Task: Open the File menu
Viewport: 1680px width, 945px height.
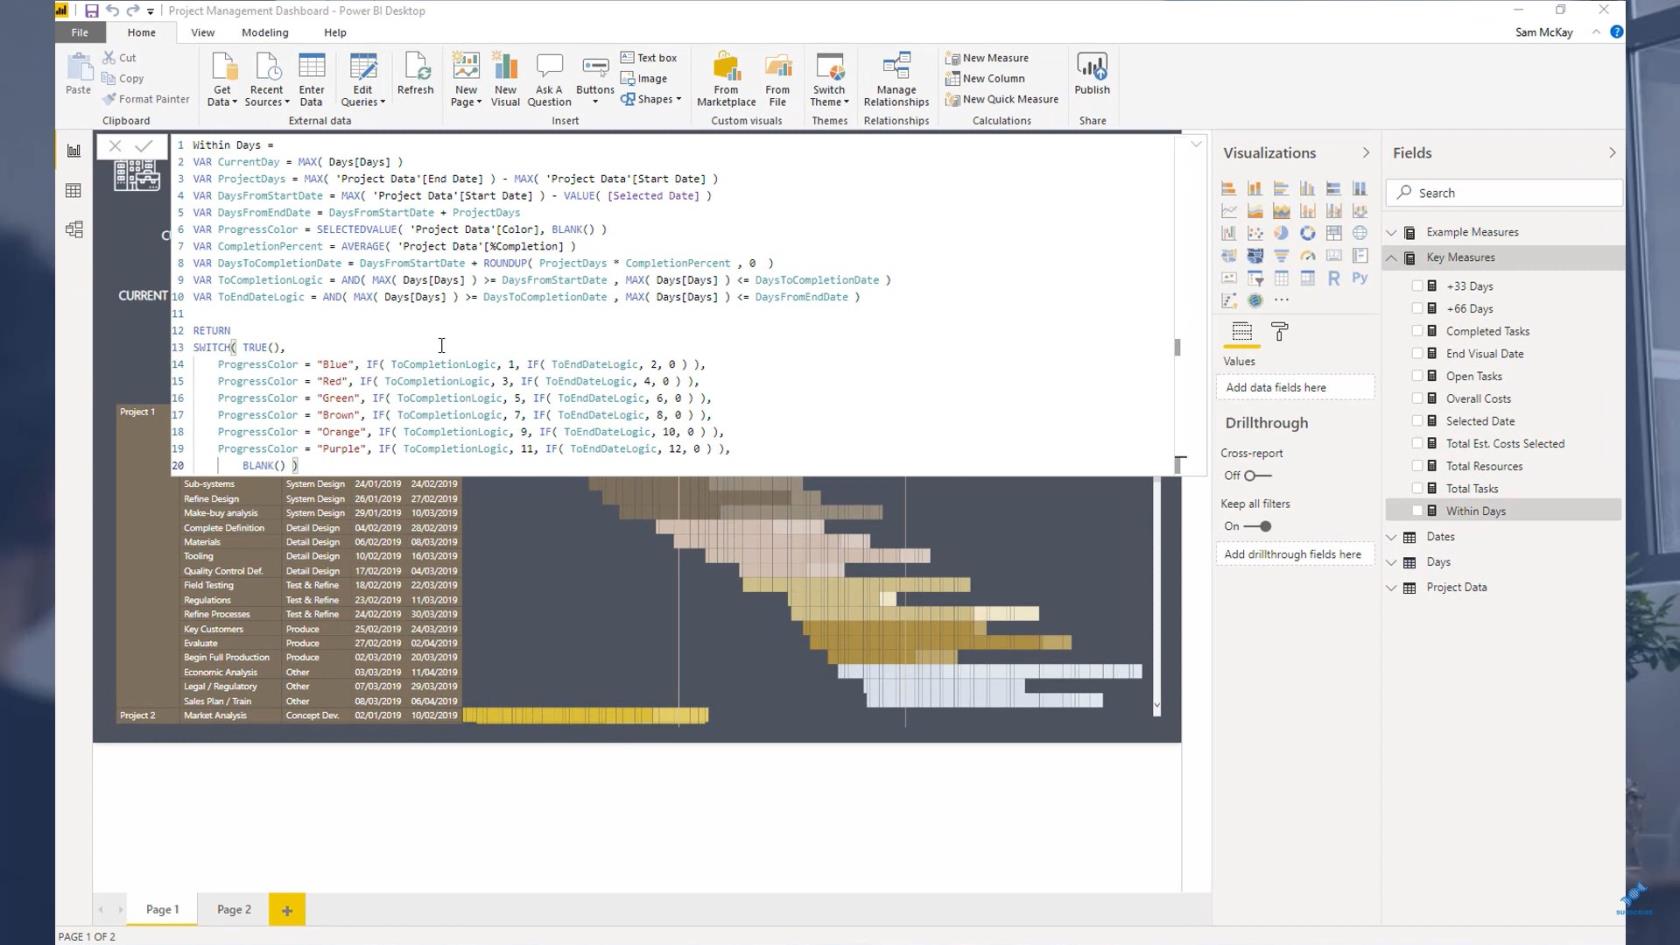Action: [79, 32]
